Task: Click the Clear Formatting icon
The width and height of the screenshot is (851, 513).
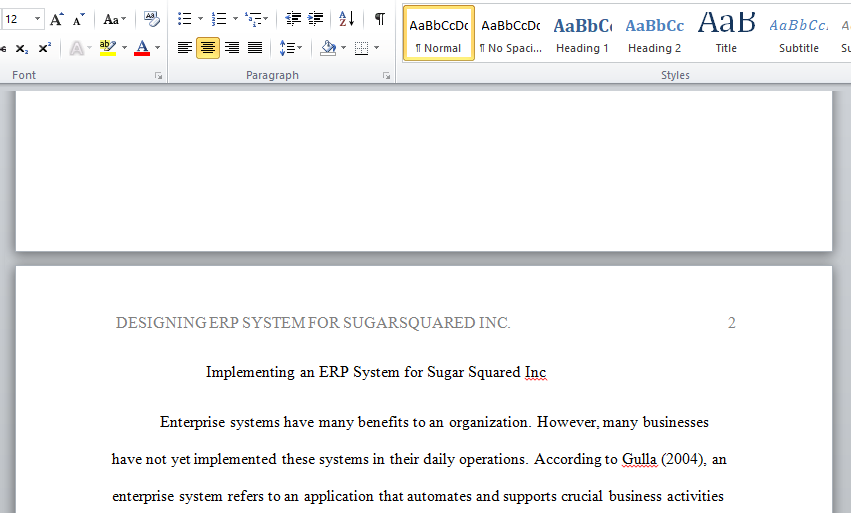Action: pyautogui.click(x=151, y=19)
